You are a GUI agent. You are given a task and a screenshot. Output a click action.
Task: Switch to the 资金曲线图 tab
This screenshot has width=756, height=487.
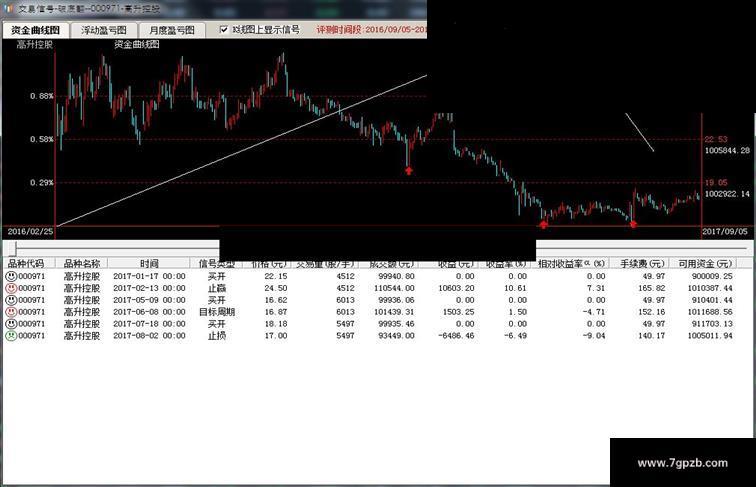coord(36,30)
